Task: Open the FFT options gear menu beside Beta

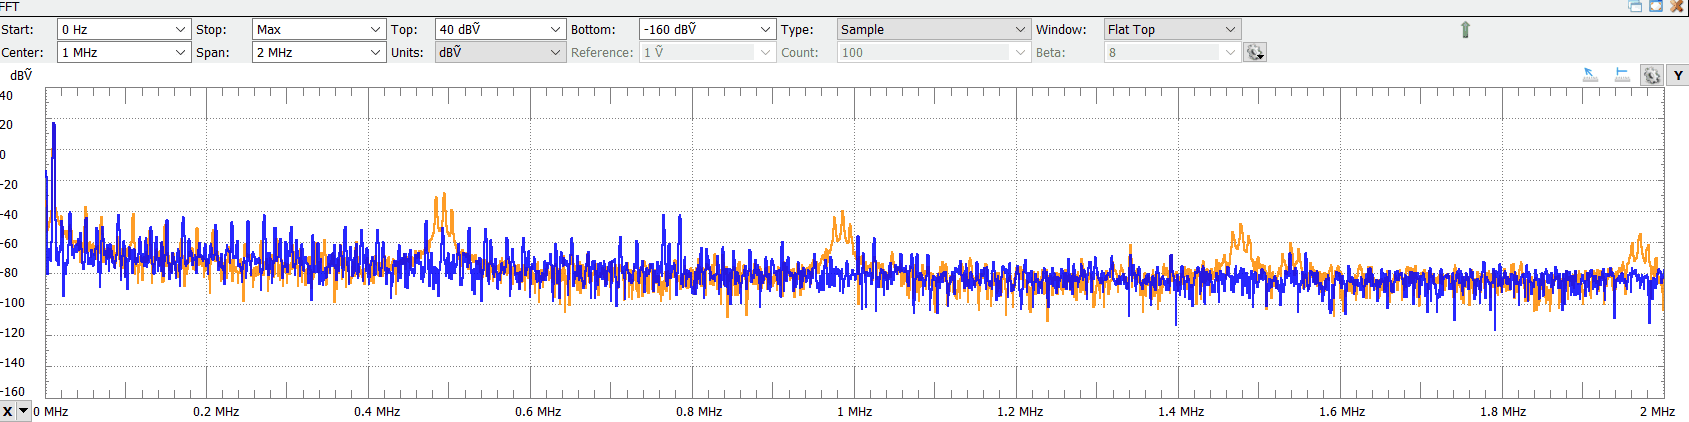Action: (1254, 52)
